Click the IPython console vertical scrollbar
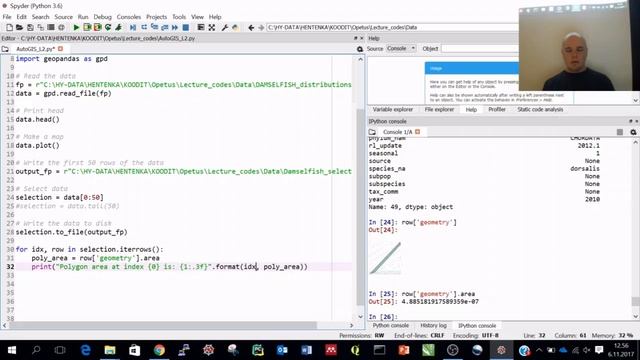This screenshot has height=360, width=640. 636,301
